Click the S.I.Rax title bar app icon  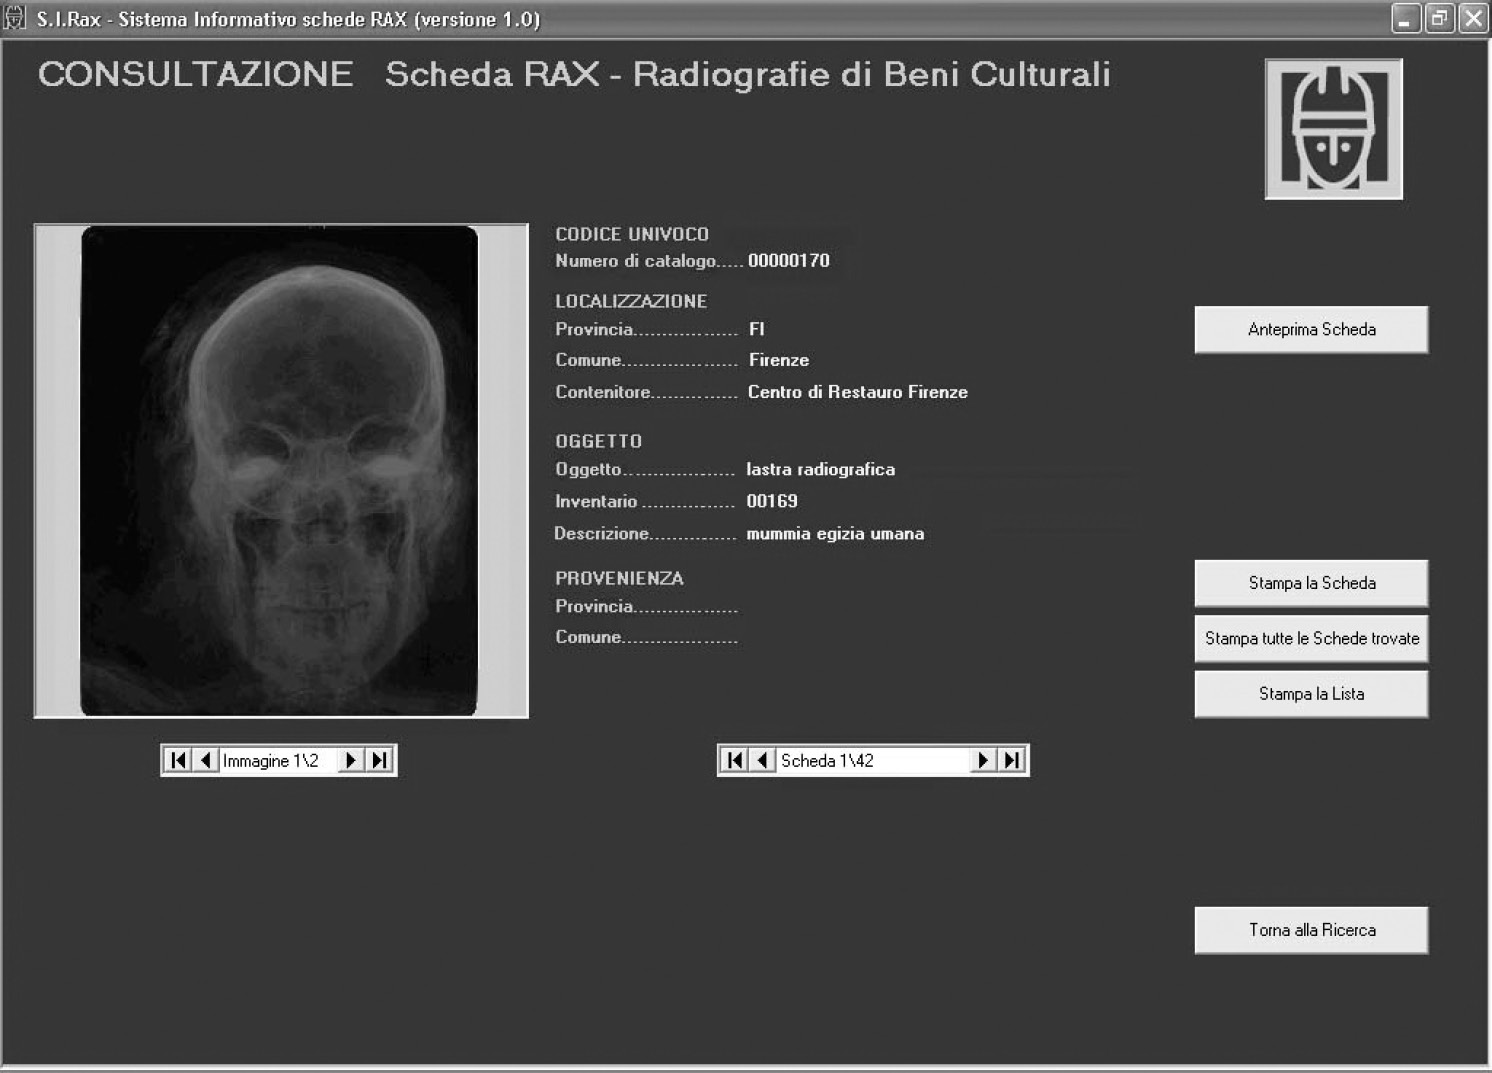15,18
